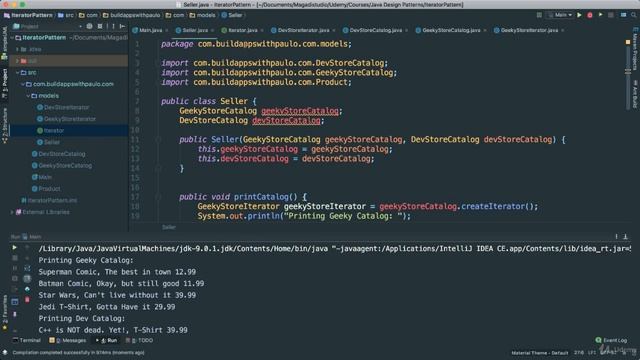Click the build icon left of Main configuration
This screenshot has height=360, width=640.
point(539,15)
